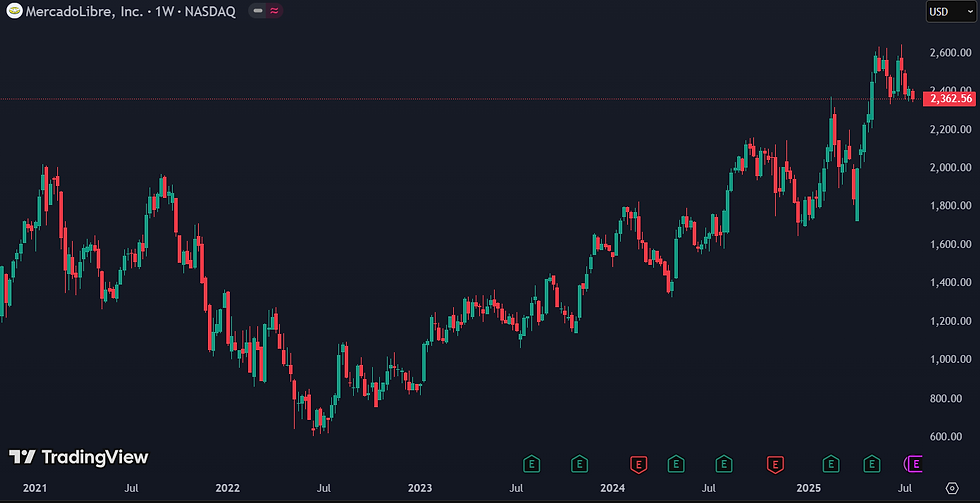This screenshot has width=980, height=503.
Task: Toggle the pink approximate-sign indicator in the header pill
Action: tap(274, 11)
